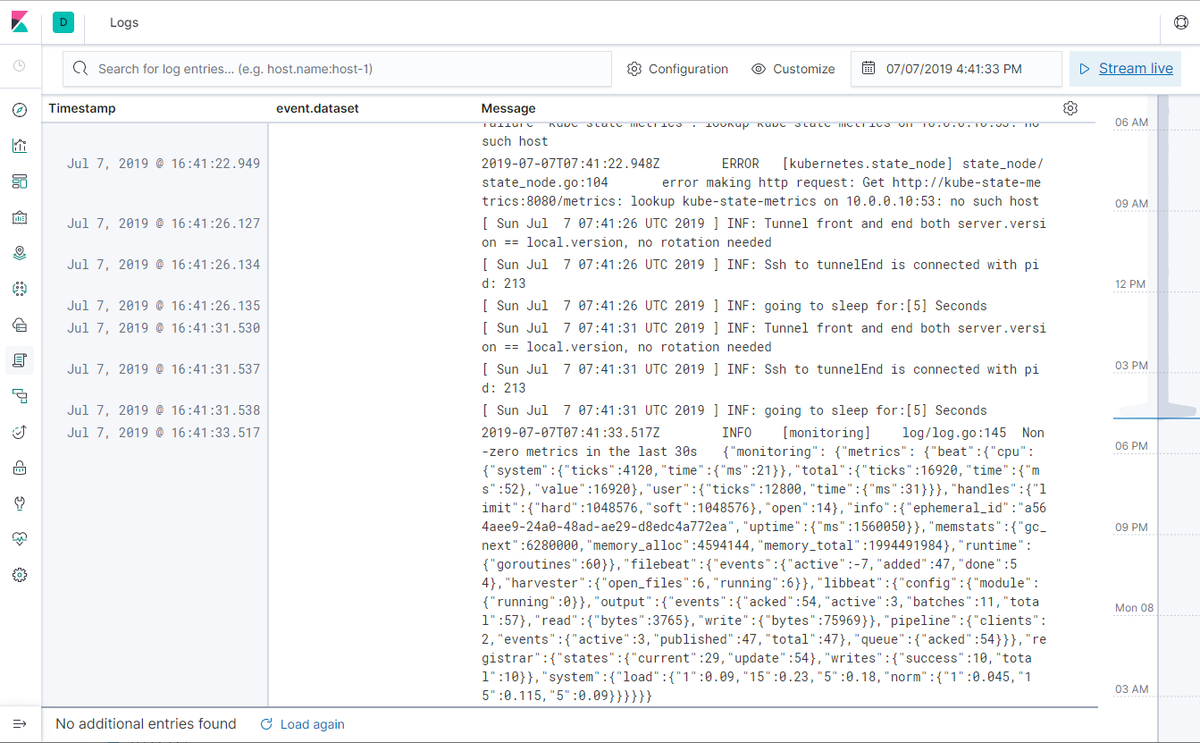Viewport: 1200px width, 743px height.
Task: Click the Kibana logo
Action: click(x=20, y=22)
